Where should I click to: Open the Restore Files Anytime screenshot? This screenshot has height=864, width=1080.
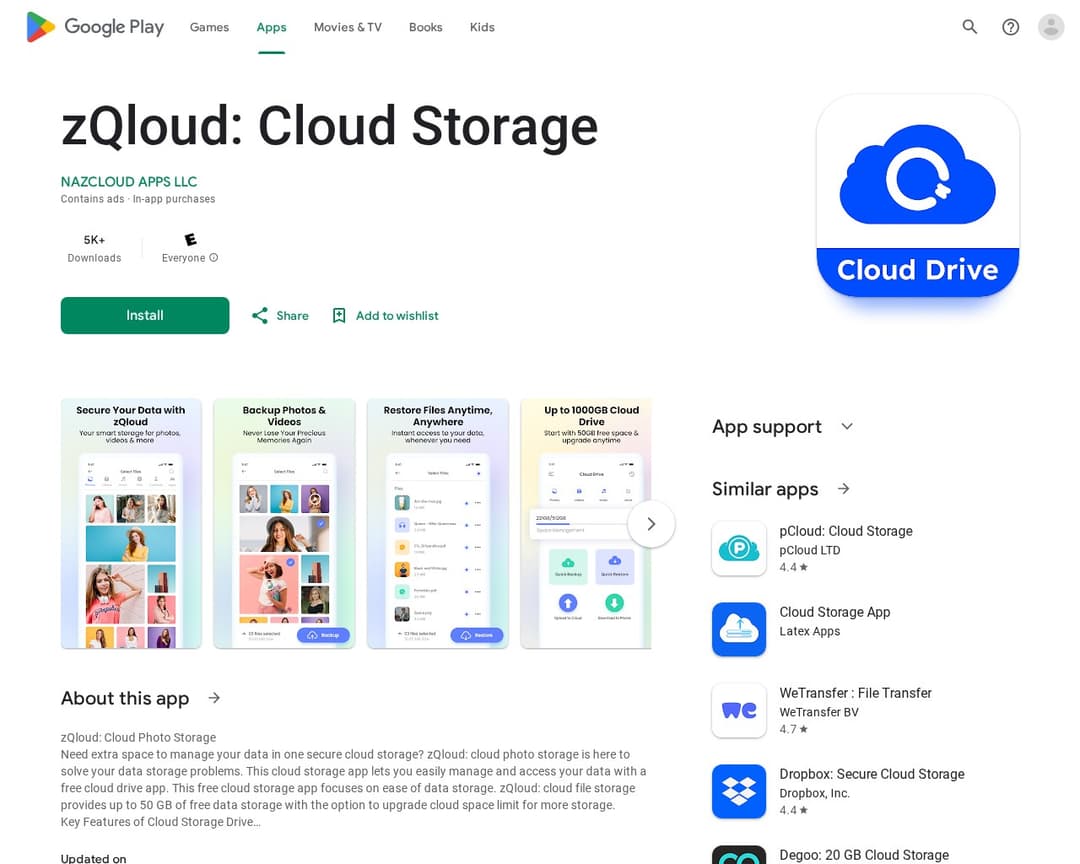coord(438,524)
